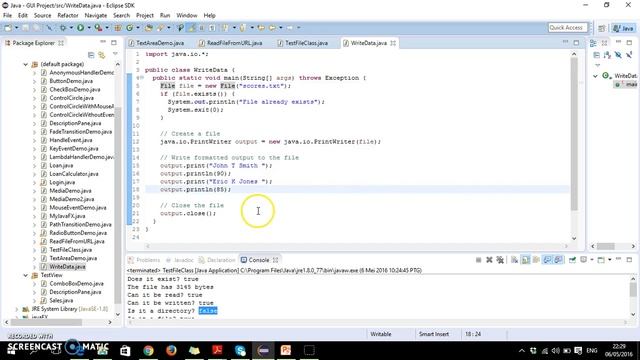640x360 pixels.
Task: Click the Open Perspective icon
Action: (x=602, y=28)
